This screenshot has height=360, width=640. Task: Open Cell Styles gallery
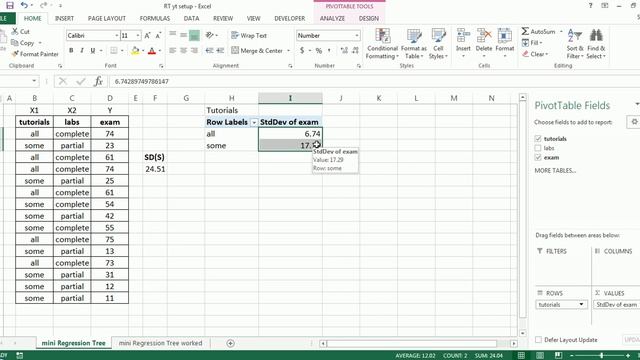438,44
